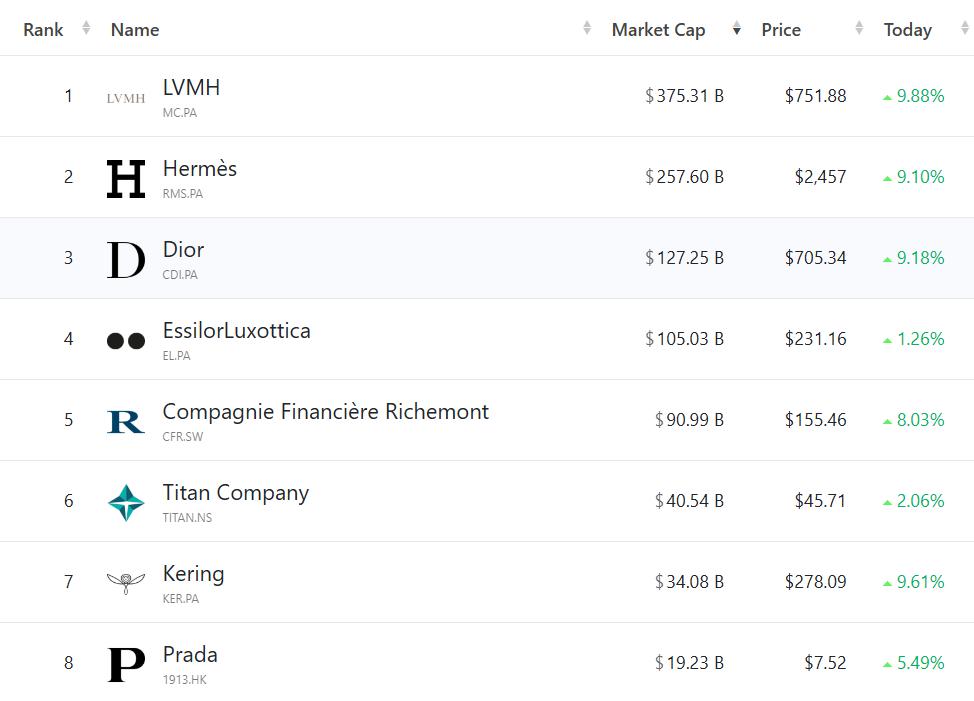Sort table by Rank arrows

tap(86, 28)
